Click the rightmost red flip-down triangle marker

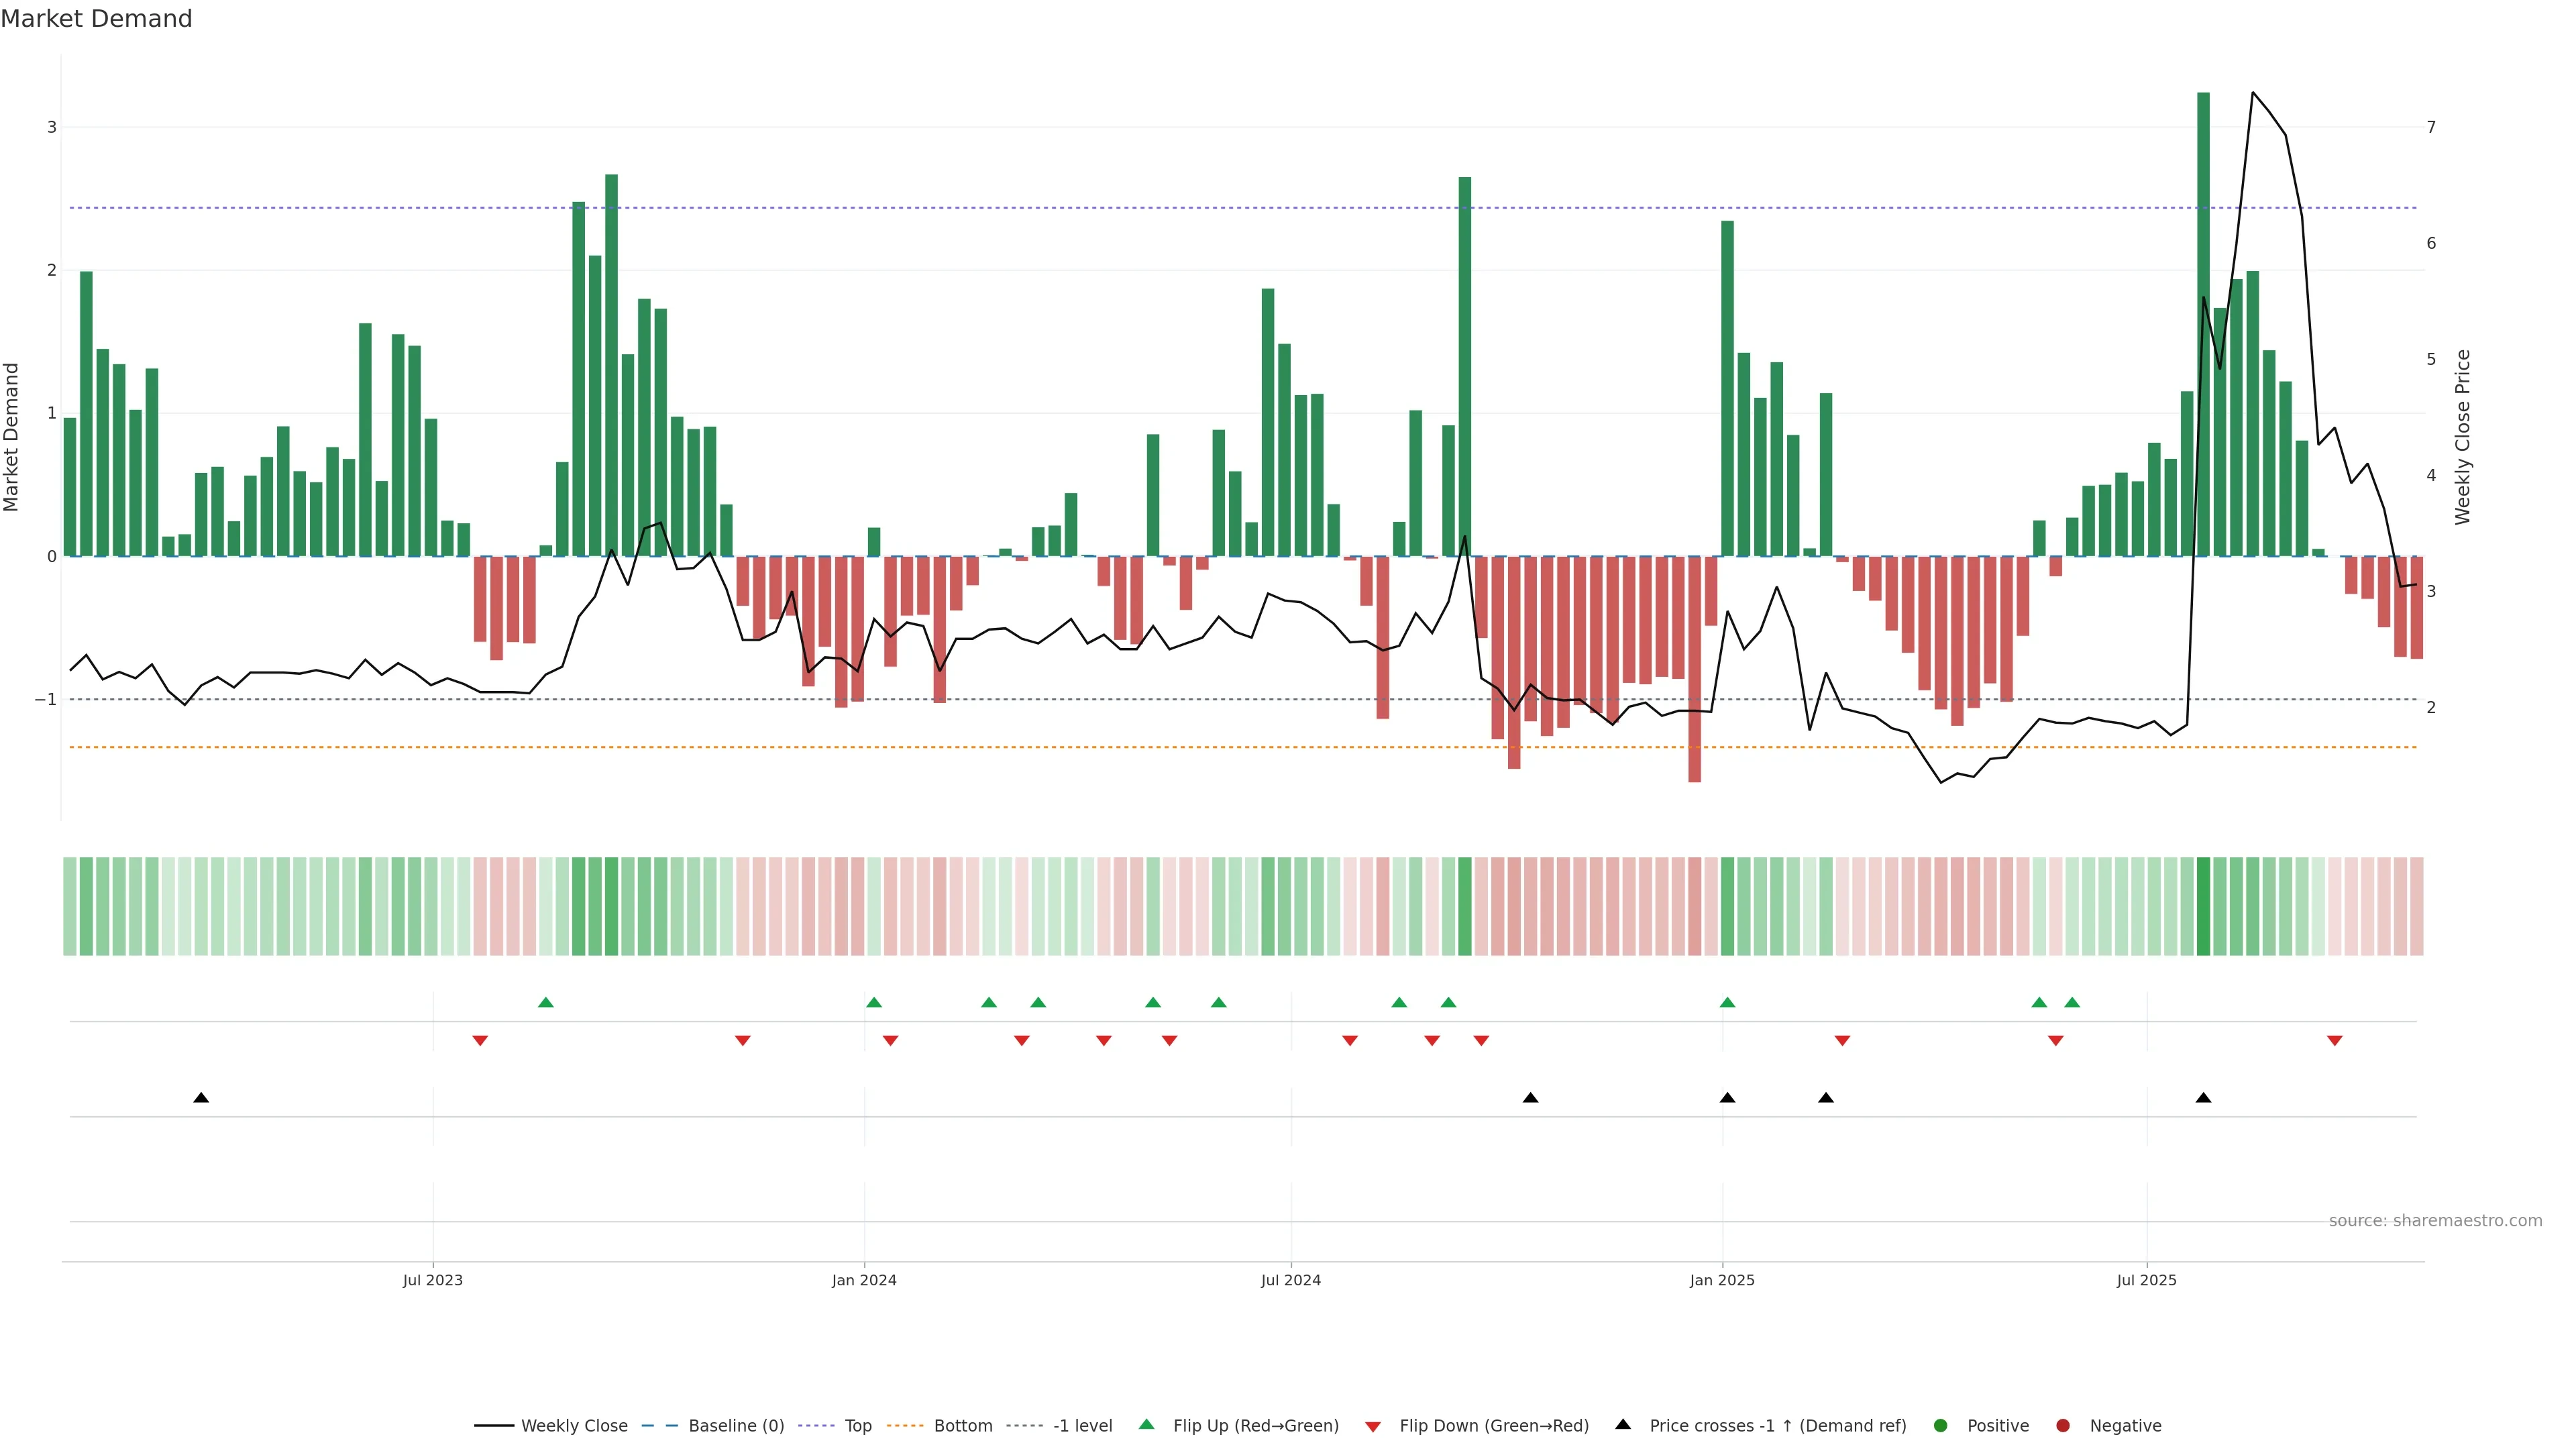coord(2335,1041)
